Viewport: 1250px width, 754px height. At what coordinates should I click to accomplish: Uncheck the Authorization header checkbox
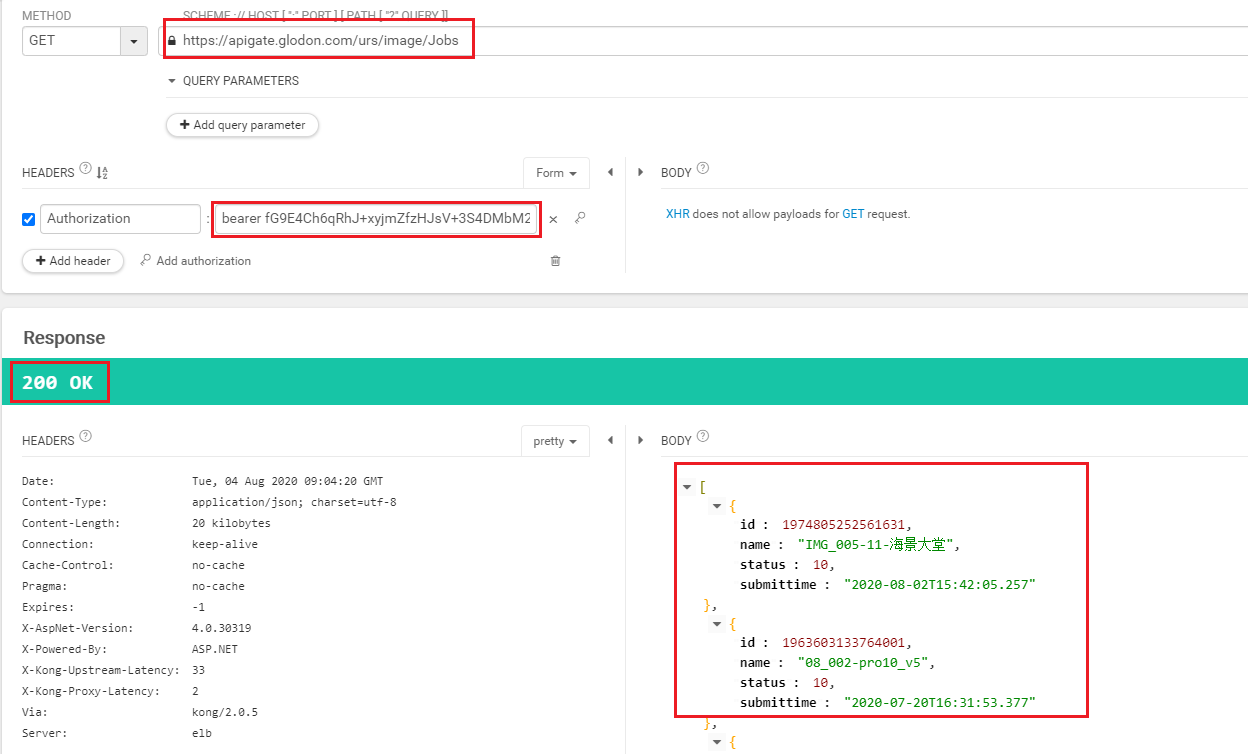(29, 219)
